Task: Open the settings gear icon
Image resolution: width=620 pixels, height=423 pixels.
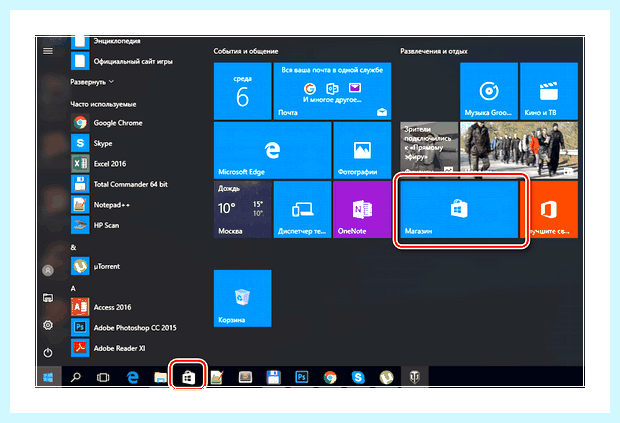Action: pos(48,325)
